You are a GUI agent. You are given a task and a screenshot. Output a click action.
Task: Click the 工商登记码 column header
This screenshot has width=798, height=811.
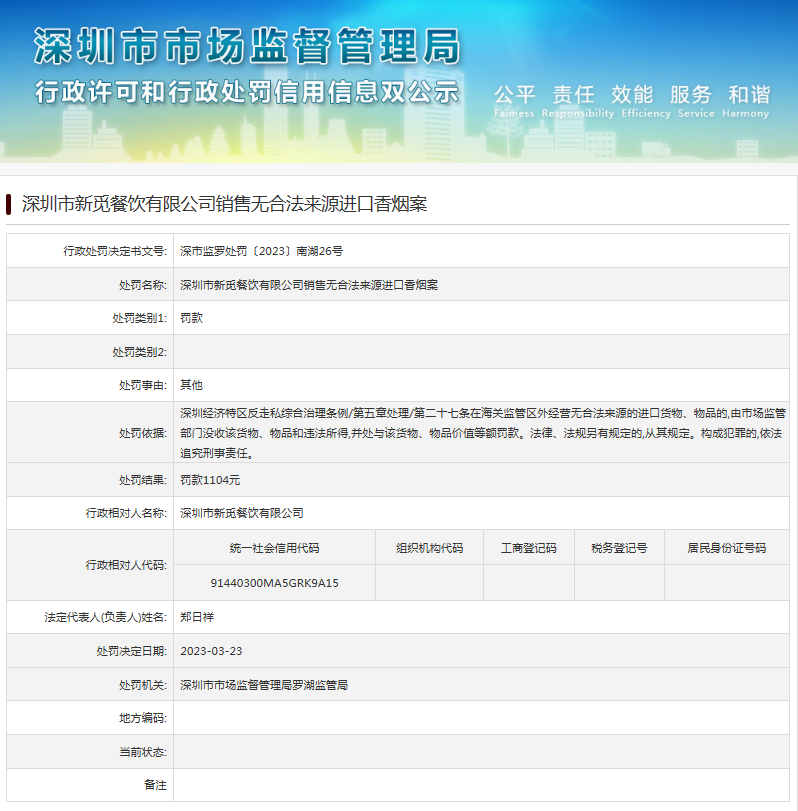coord(529,548)
